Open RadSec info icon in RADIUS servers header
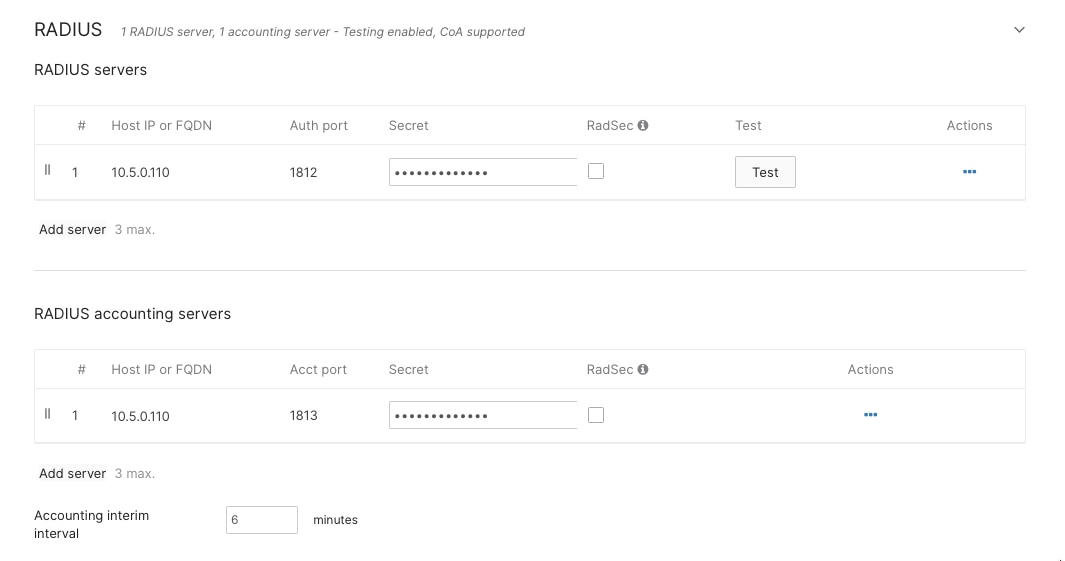 coord(643,125)
